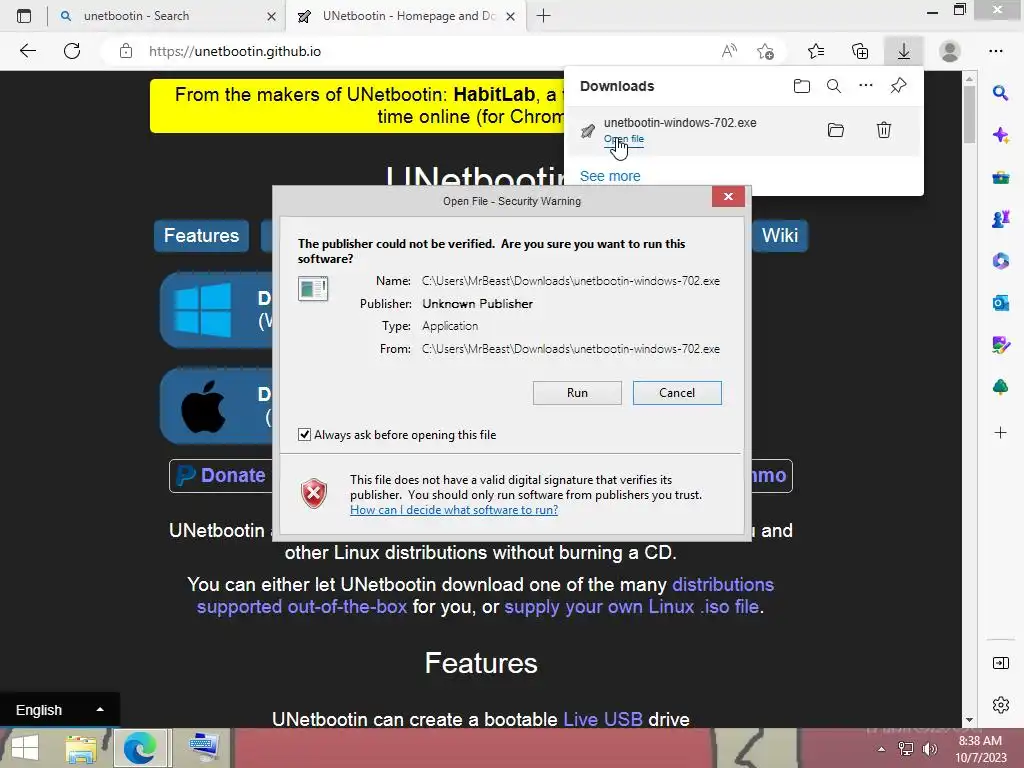Pin the Downloads panel
Image resolution: width=1024 pixels, height=768 pixels.
click(x=899, y=86)
